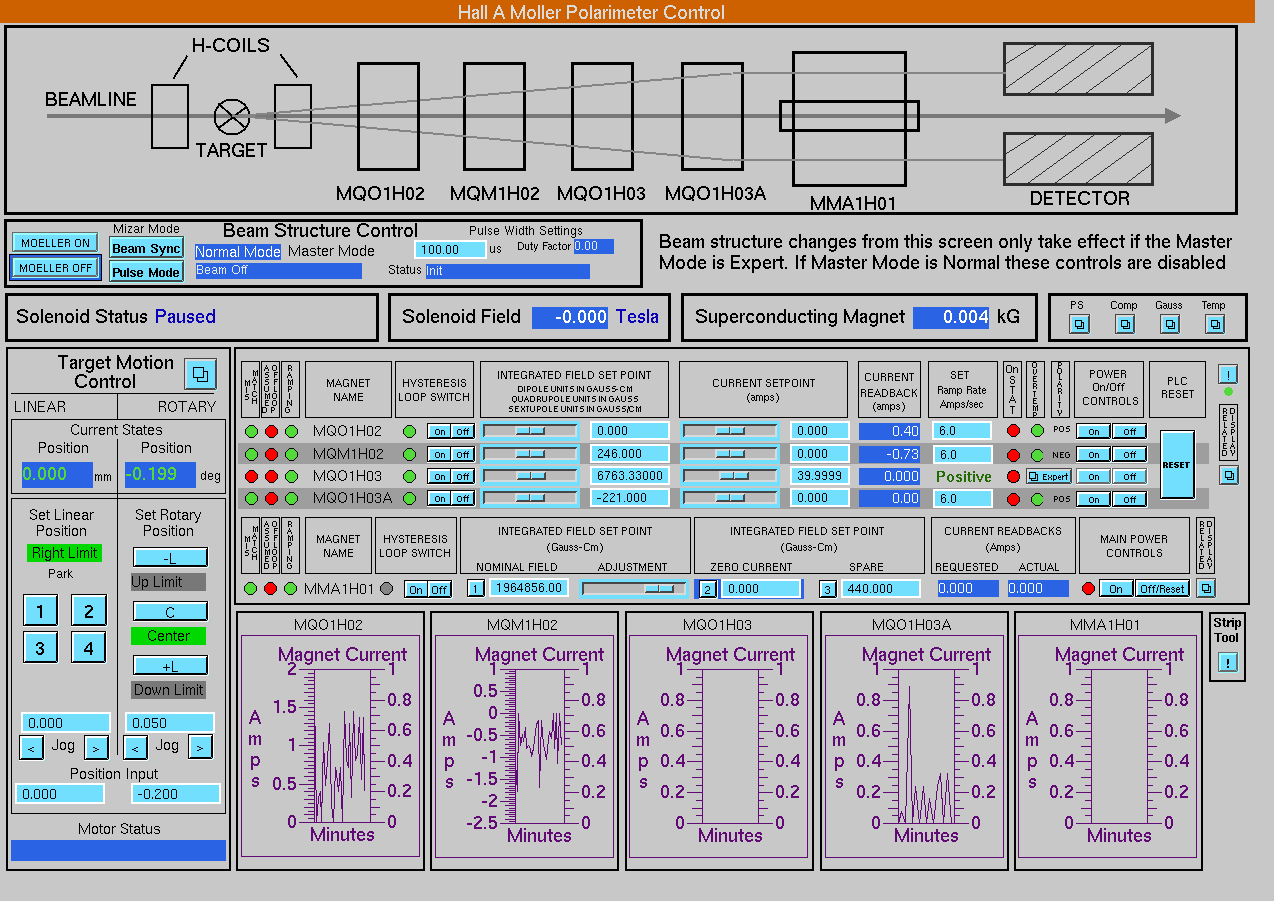Open MMA1H01 related display icon
The image size is (1274, 901).
(x=1207, y=589)
